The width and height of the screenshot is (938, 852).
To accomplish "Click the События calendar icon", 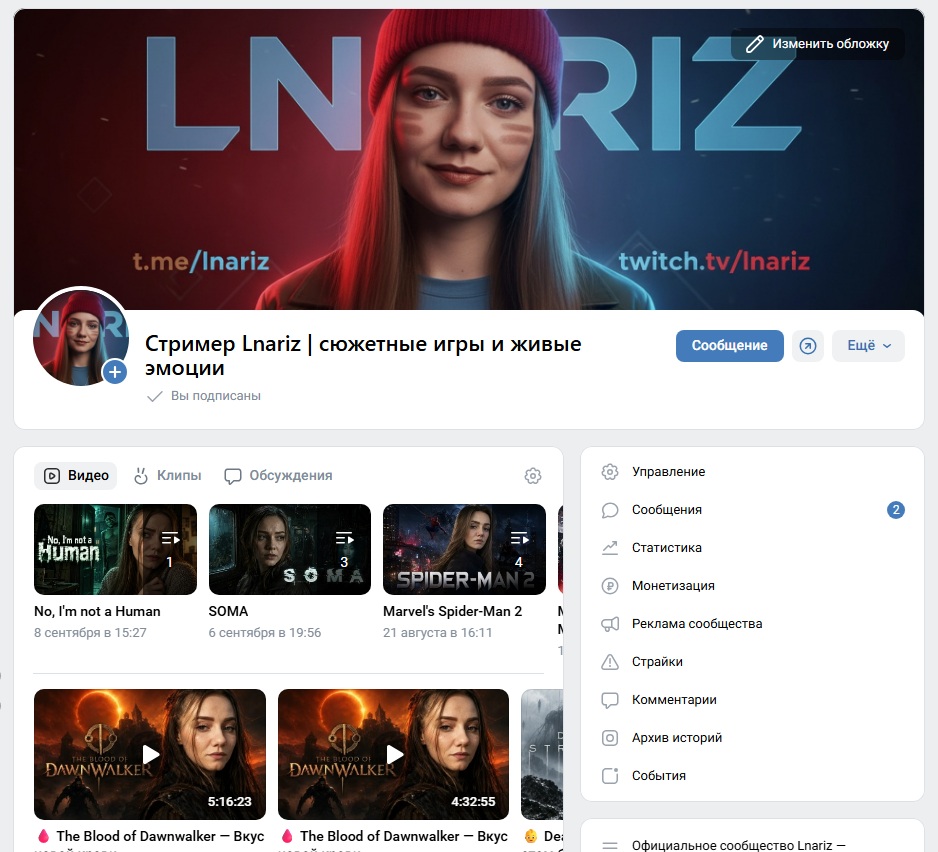I will pos(610,775).
